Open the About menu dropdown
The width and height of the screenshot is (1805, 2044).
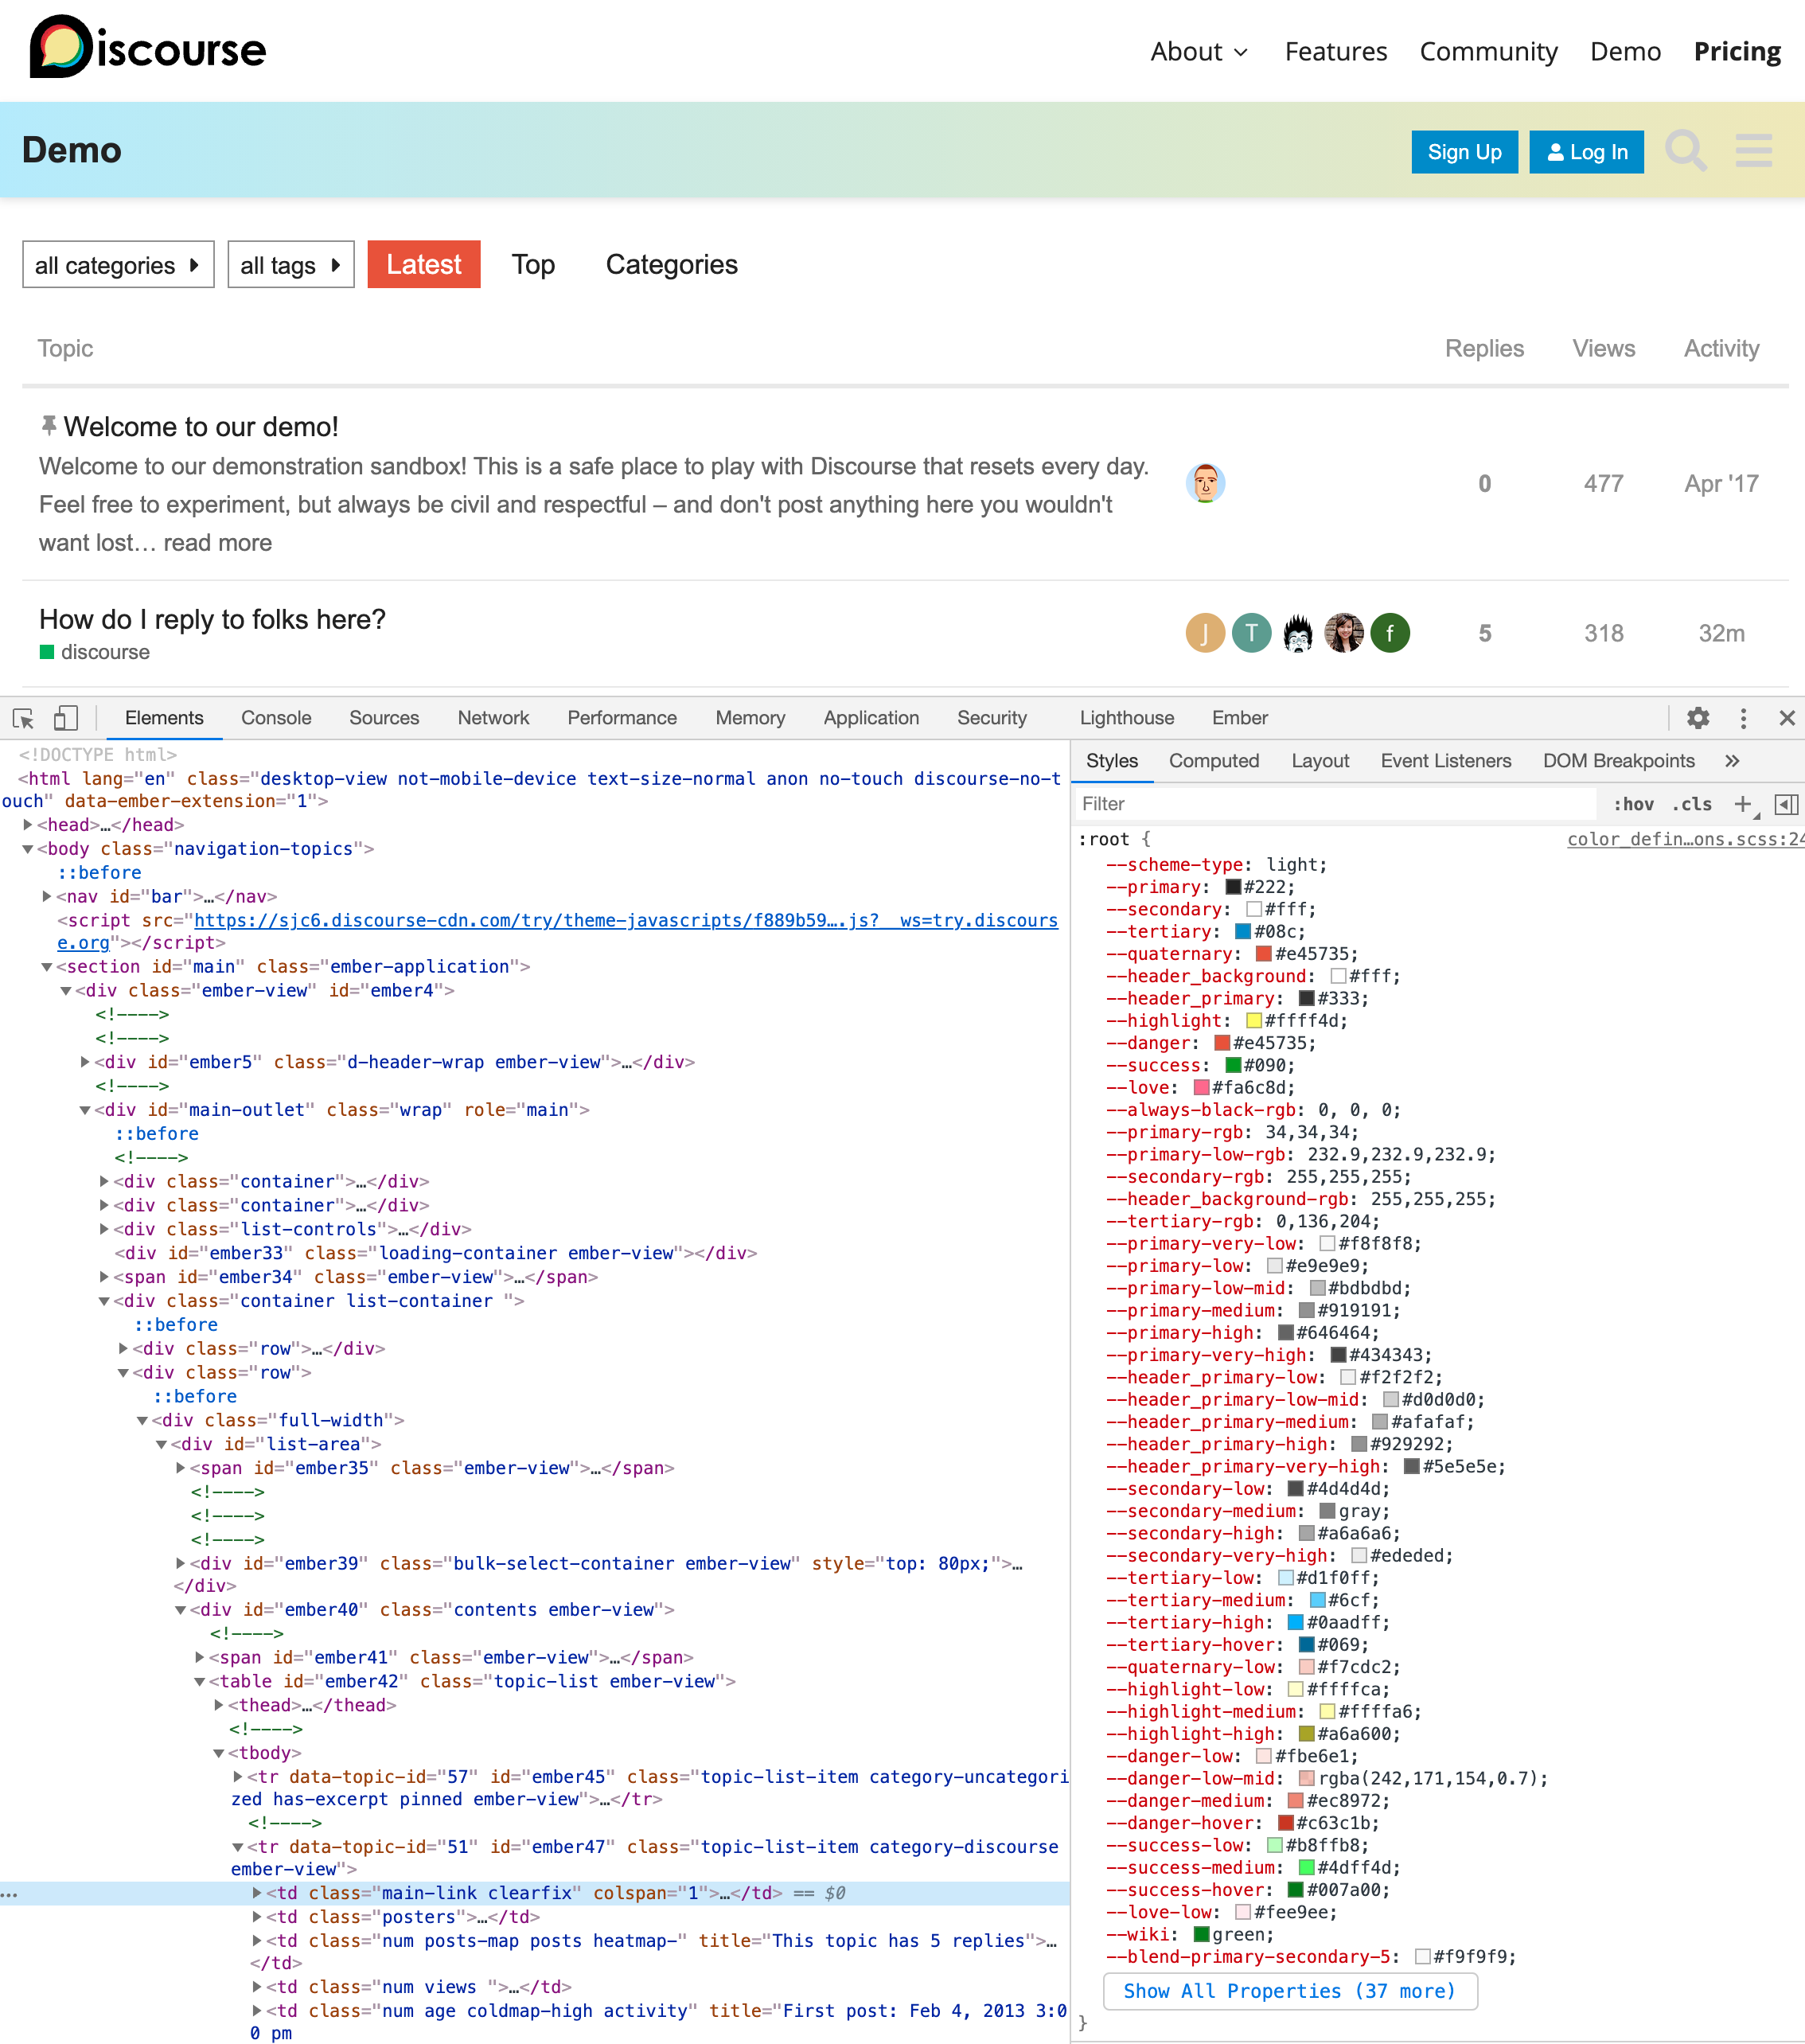coord(1198,52)
